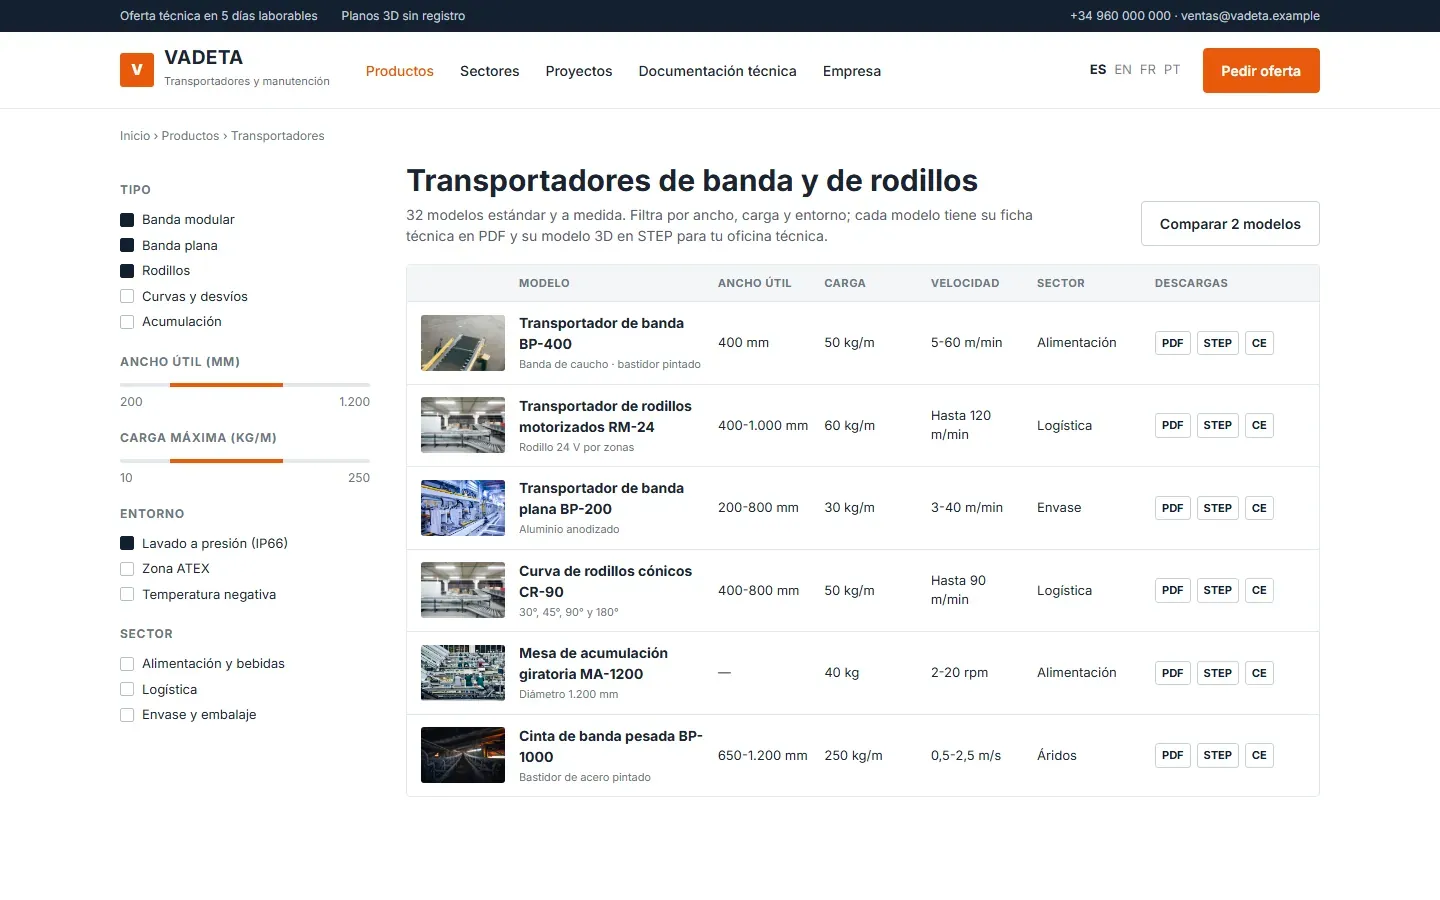Check the Banda modular checkbox
Image resolution: width=1440 pixels, height=900 pixels.
(x=127, y=220)
